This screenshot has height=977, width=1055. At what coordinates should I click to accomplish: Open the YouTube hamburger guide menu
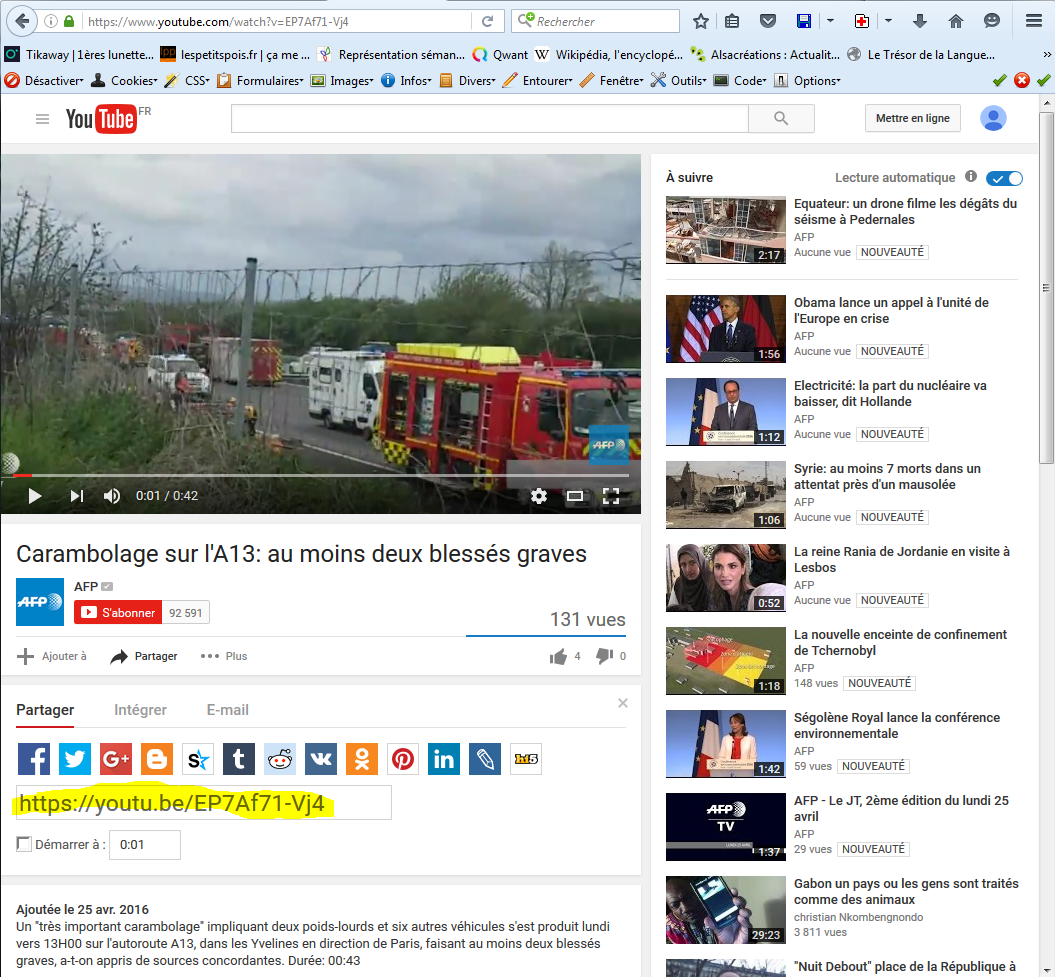[x=42, y=119]
